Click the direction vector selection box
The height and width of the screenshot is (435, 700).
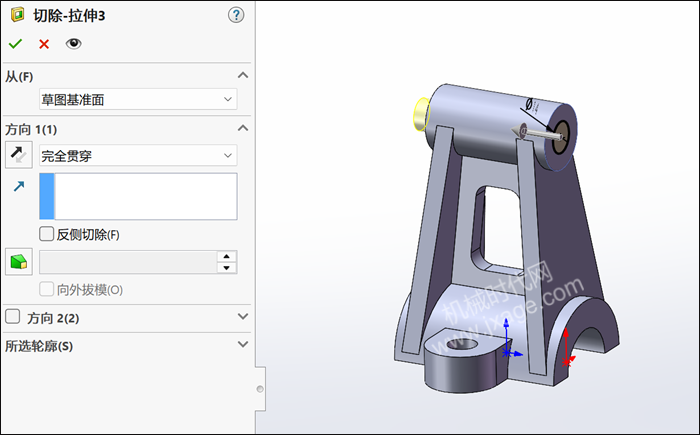145,196
